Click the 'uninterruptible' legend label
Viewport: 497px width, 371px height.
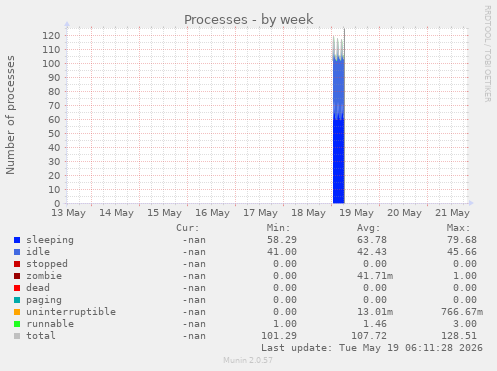pos(71,312)
